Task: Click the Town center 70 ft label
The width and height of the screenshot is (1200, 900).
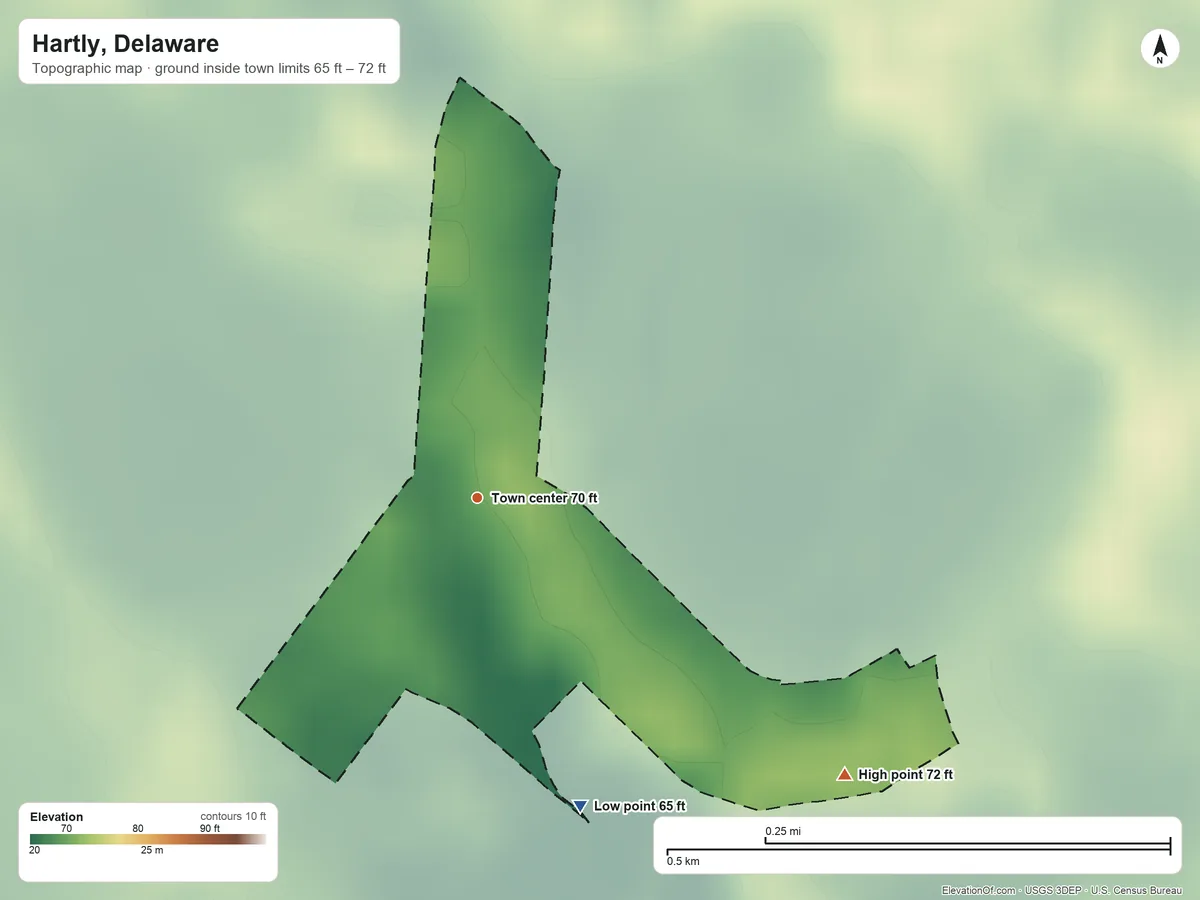Action: pyautogui.click(x=544, y=498)
